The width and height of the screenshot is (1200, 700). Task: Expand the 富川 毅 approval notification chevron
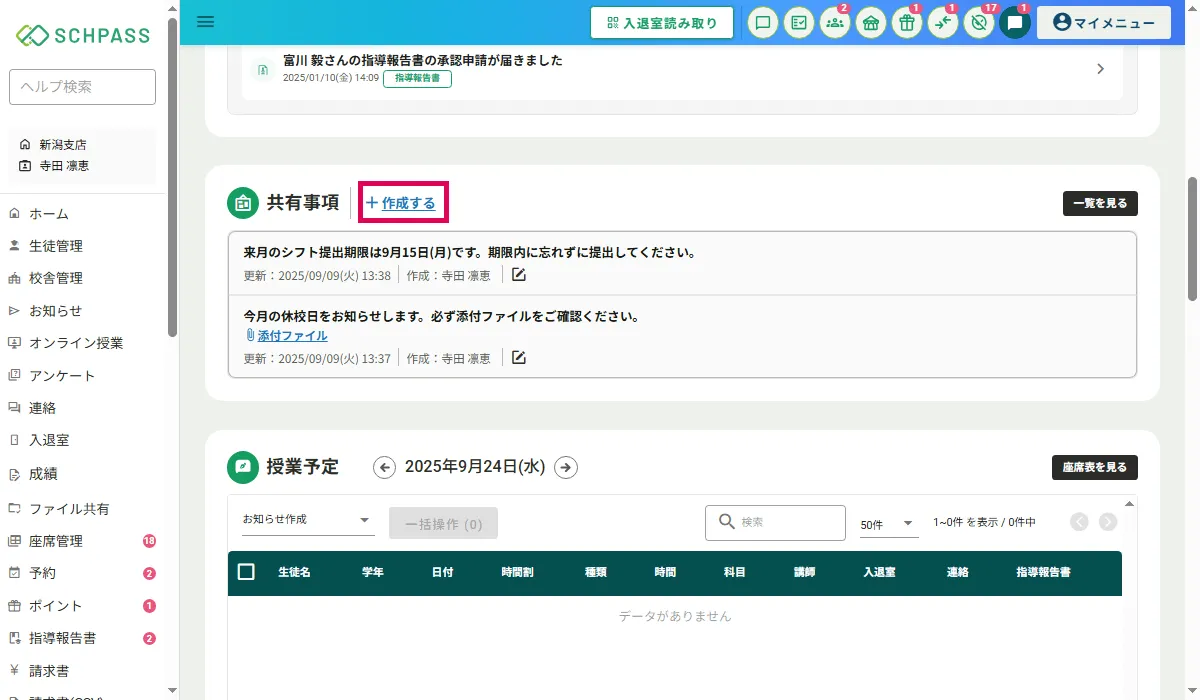(x=1100, y=69)
